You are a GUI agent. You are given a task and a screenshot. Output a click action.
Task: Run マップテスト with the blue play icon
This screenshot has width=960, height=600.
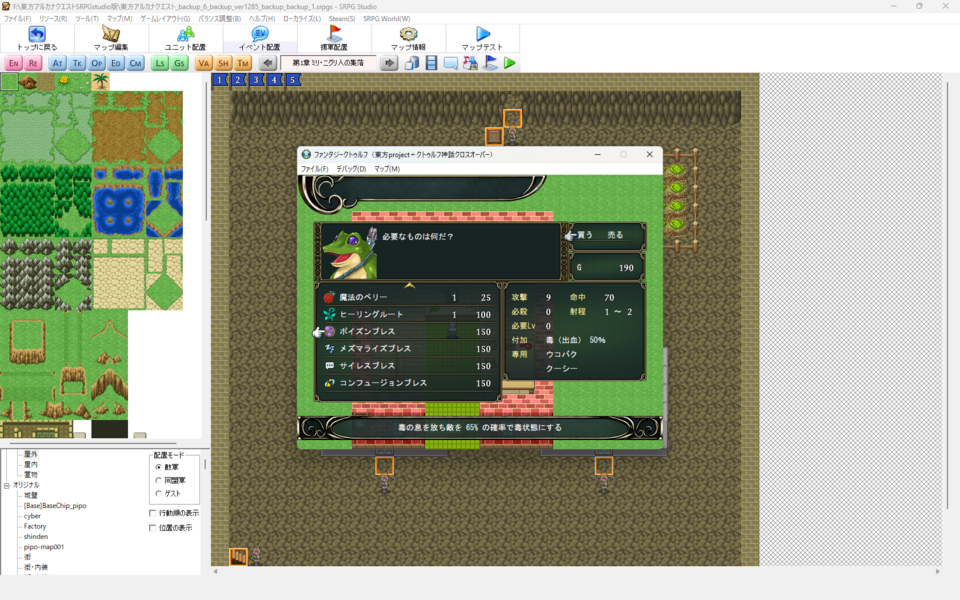point(483,38)
